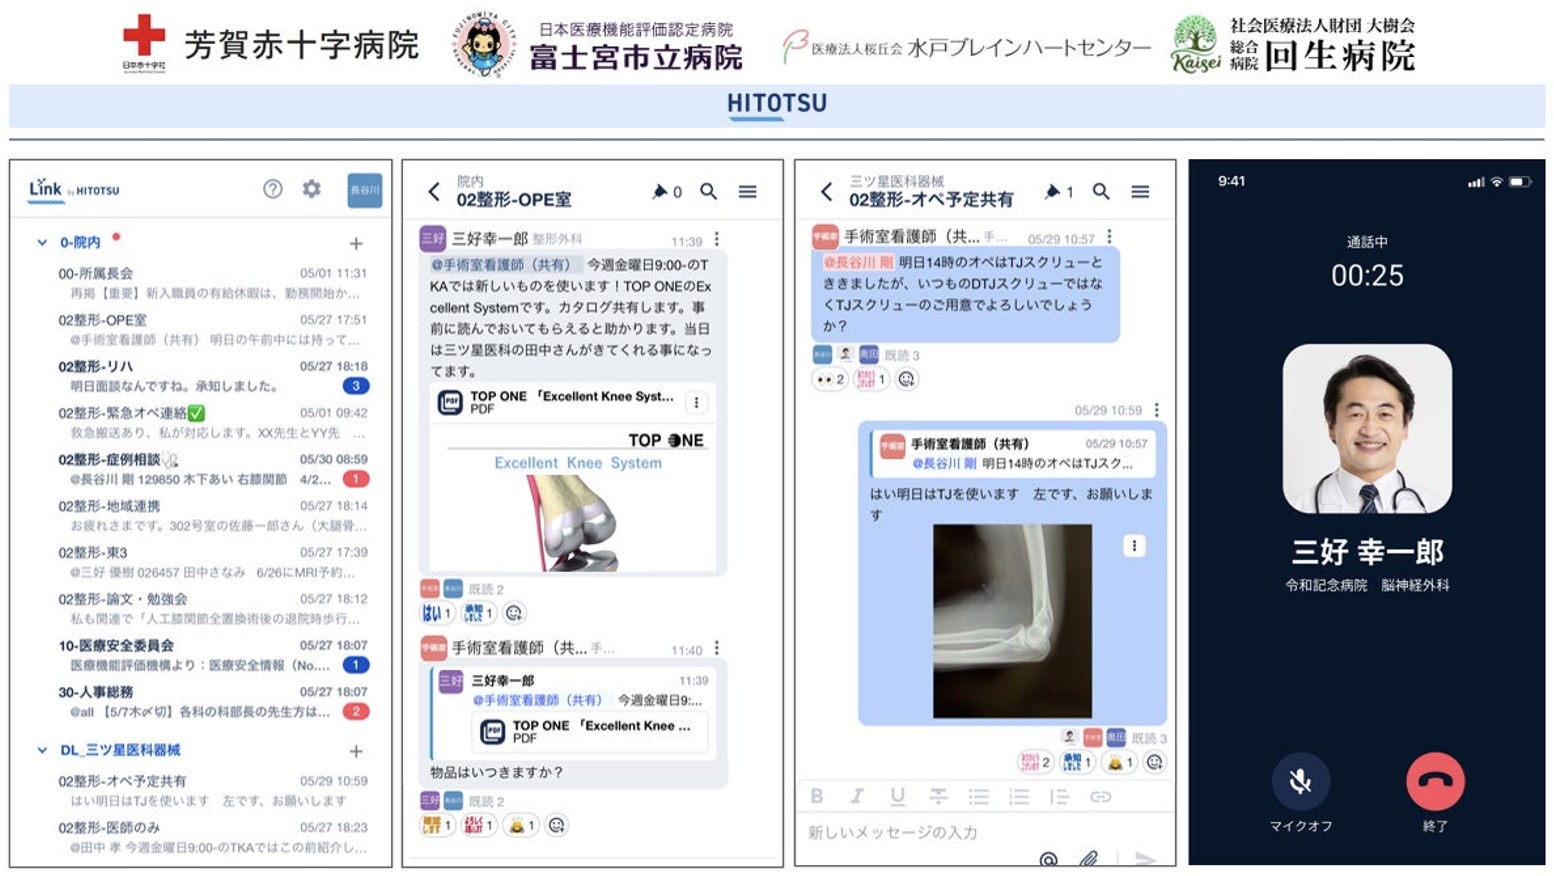Insert a mention with the @ icon
The image size is (1554, 876).
point(1048,859)
